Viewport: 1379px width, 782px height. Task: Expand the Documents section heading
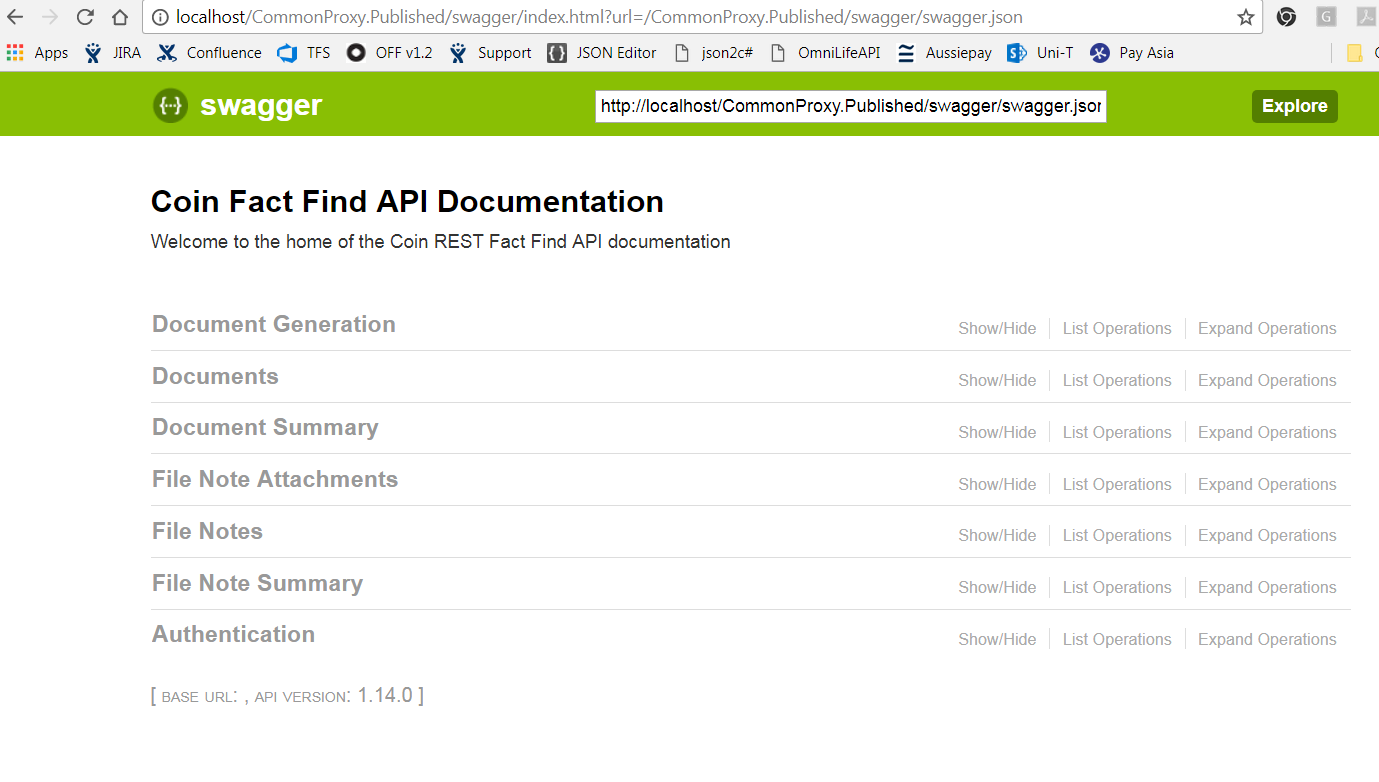pyautogui.click(x=215, y=376)
